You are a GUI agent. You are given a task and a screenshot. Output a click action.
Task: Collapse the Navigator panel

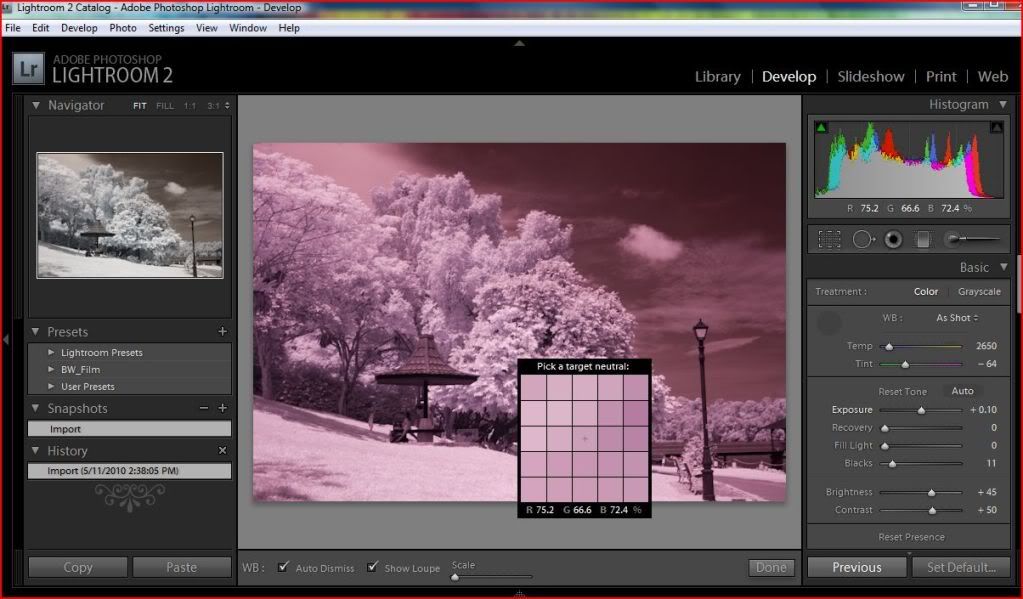36,105
